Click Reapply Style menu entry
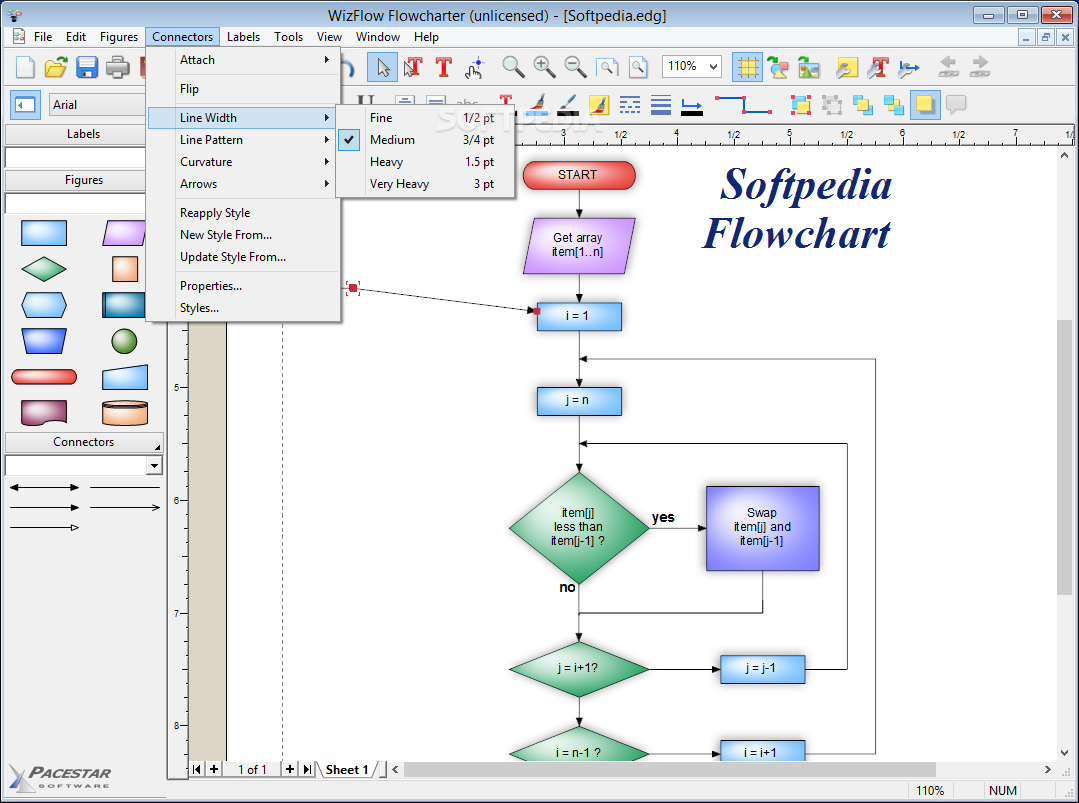Screen dimensions: 1079x803 pyautogui.click(x=244, y=213)
